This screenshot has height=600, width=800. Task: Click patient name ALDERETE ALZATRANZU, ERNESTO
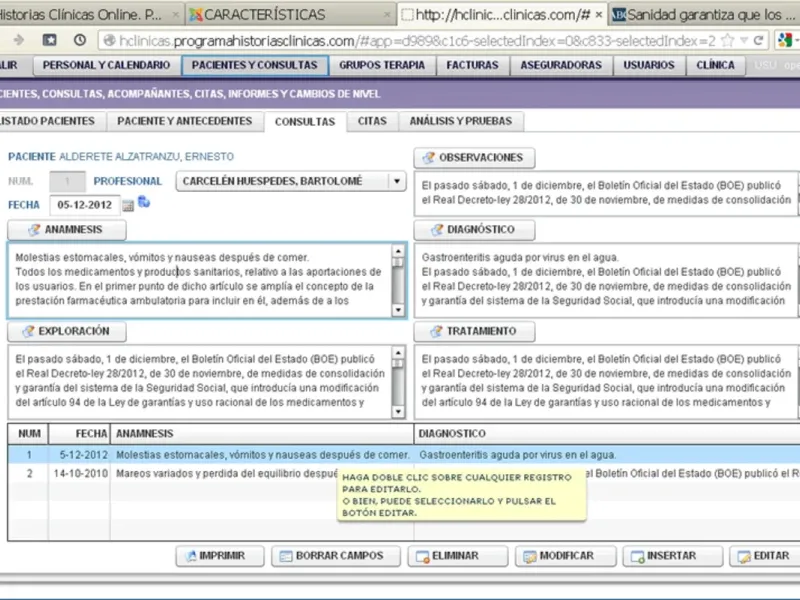[146, 157]
